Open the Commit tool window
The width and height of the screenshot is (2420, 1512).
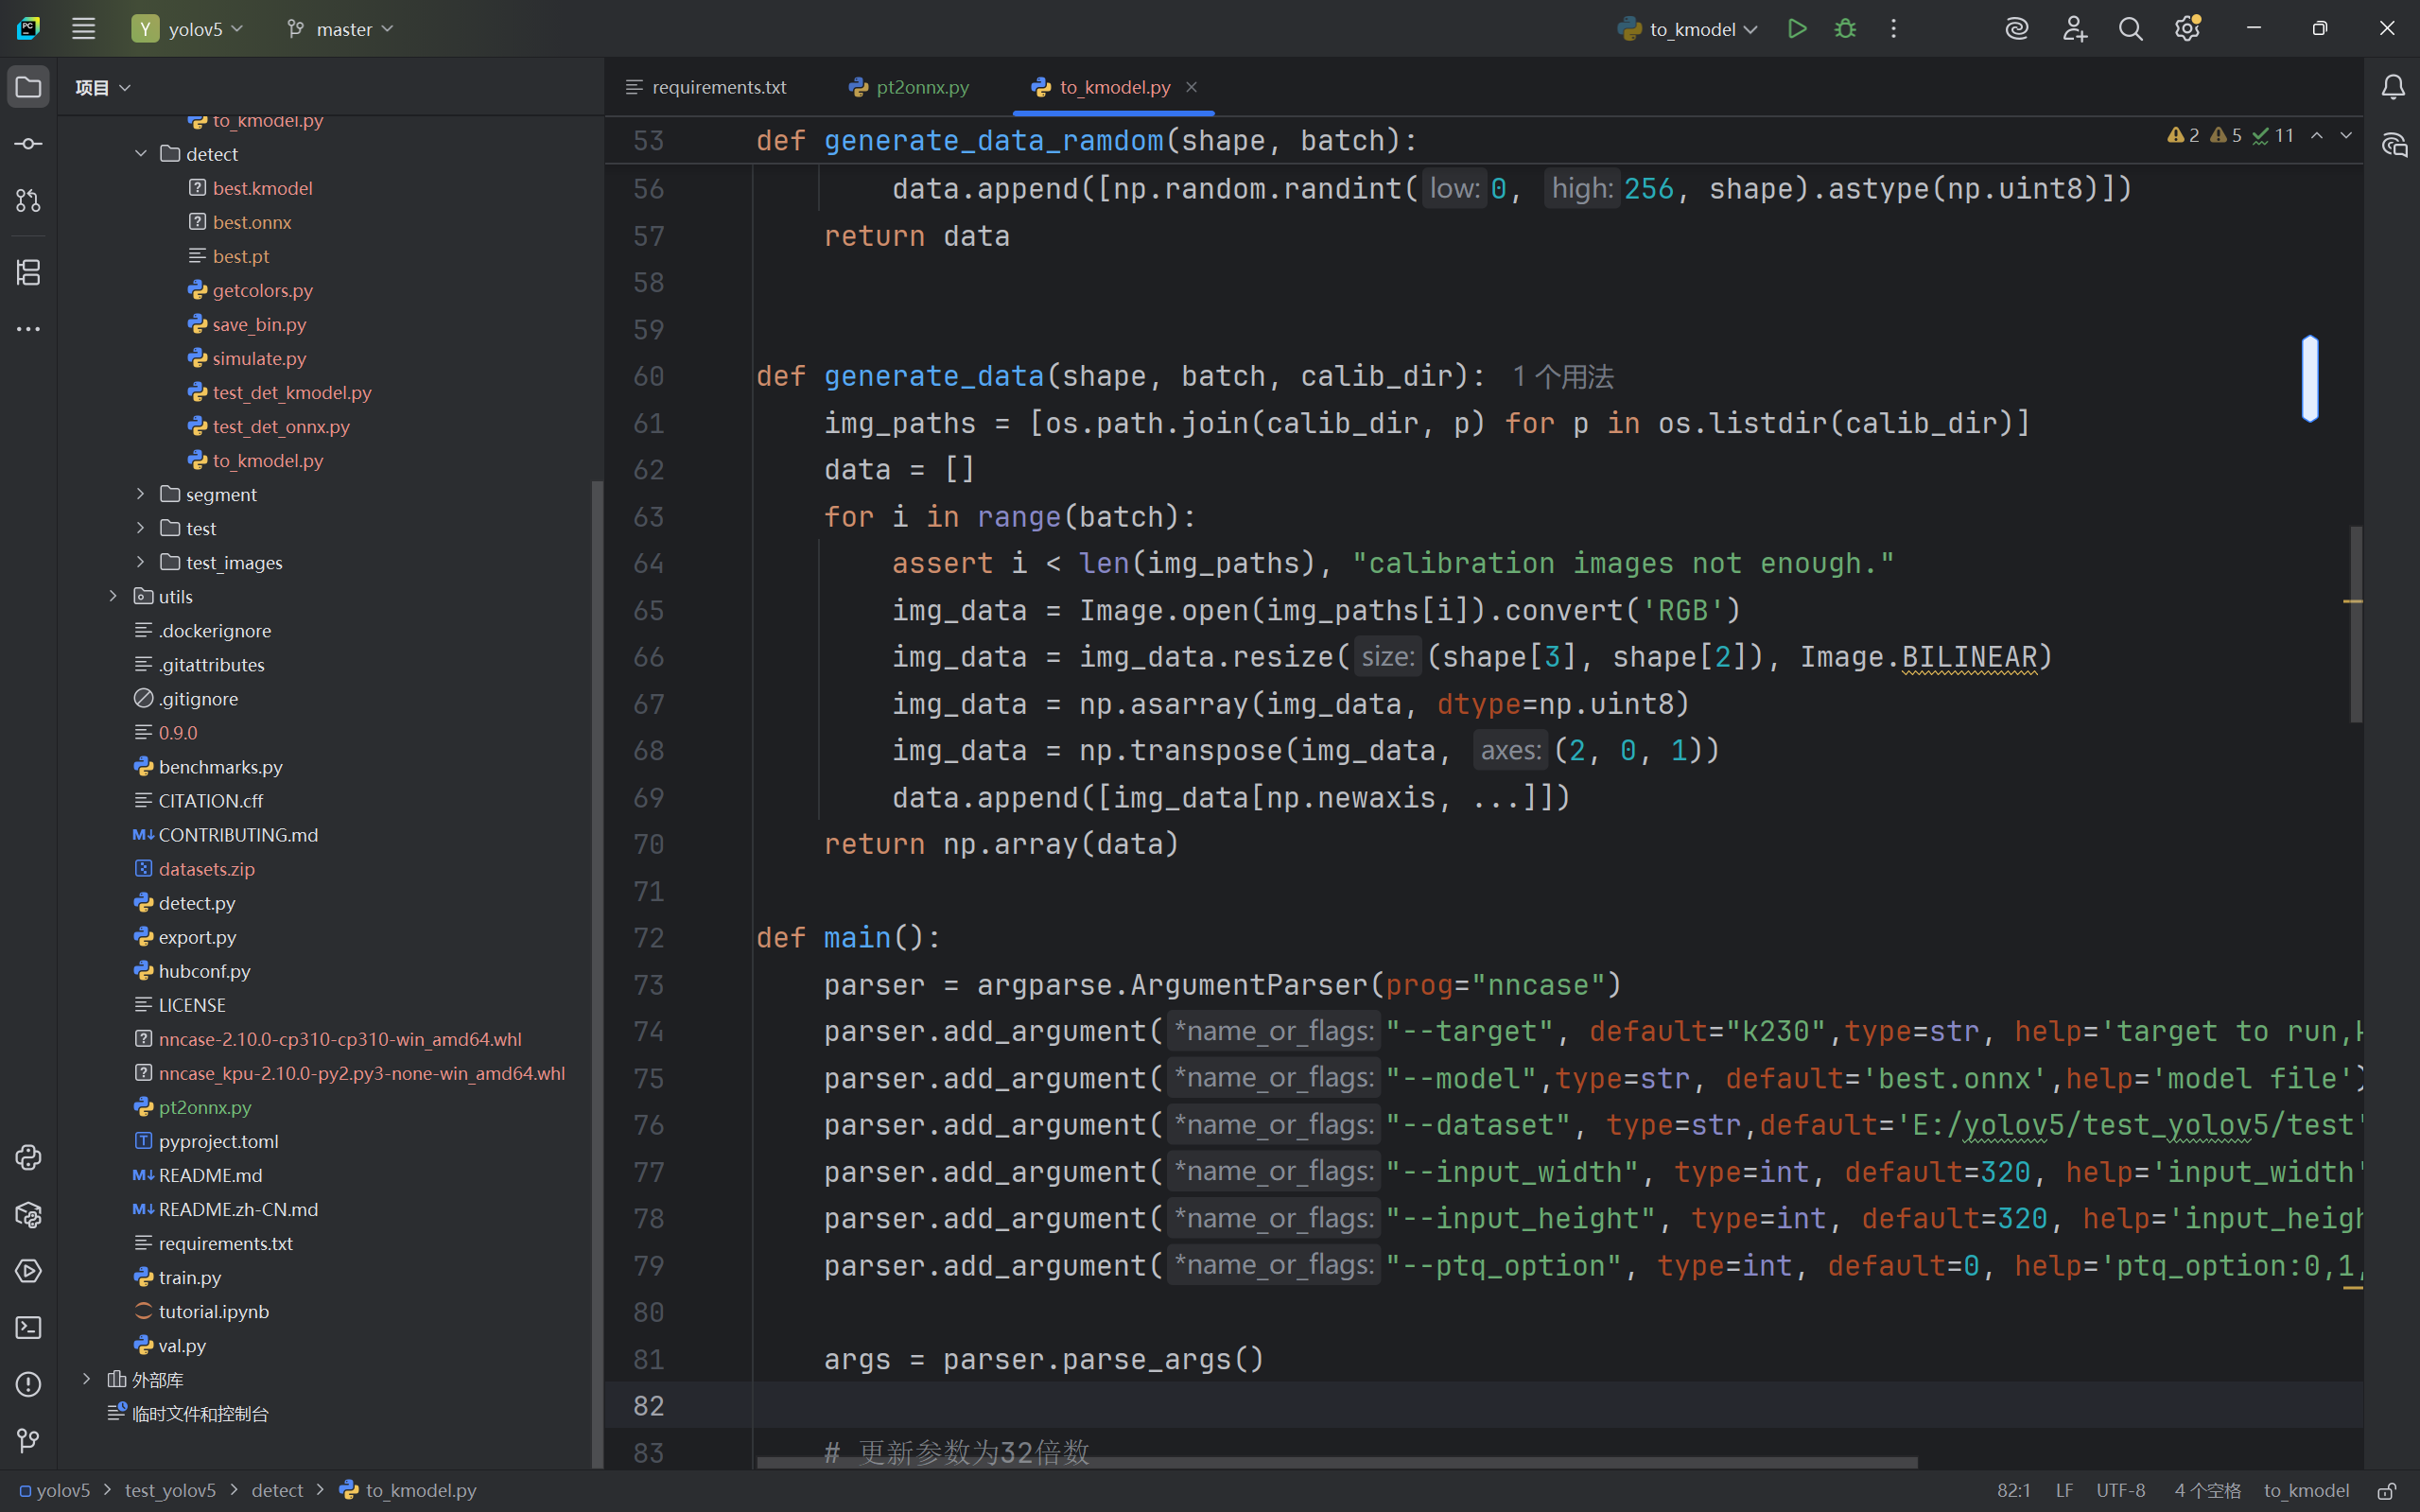click(28, 144)
